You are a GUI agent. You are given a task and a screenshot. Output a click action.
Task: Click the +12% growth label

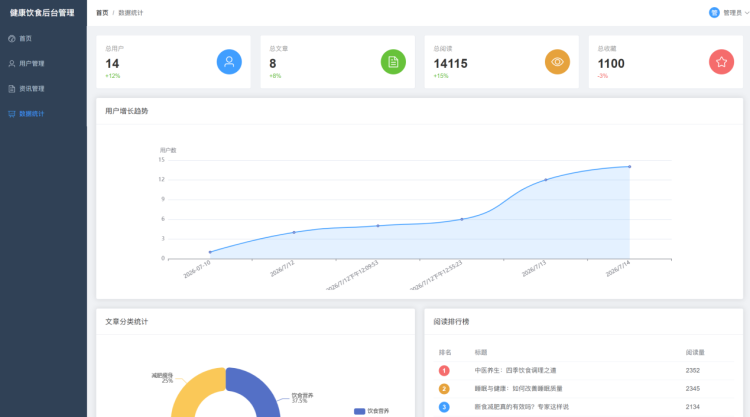coord(113,76)
